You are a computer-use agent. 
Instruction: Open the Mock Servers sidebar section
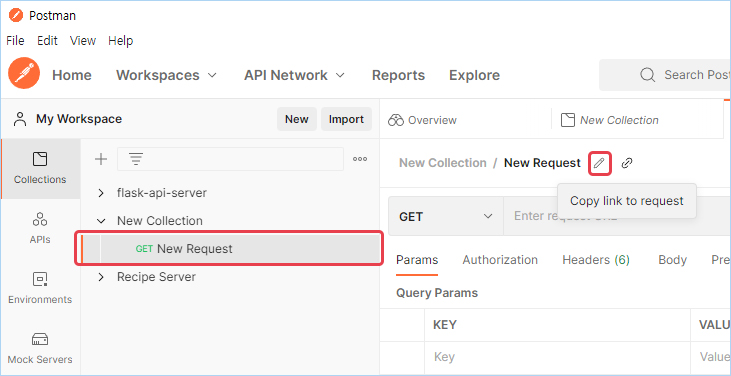[x=40, y=348]
